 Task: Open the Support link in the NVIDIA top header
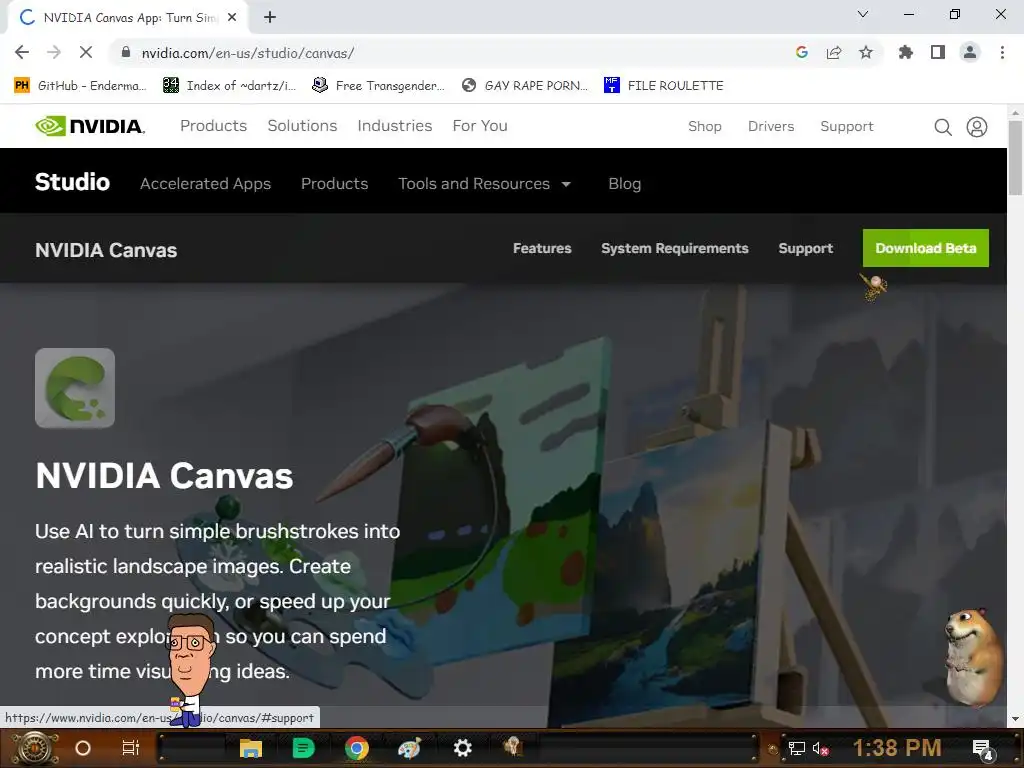point(847,127)
